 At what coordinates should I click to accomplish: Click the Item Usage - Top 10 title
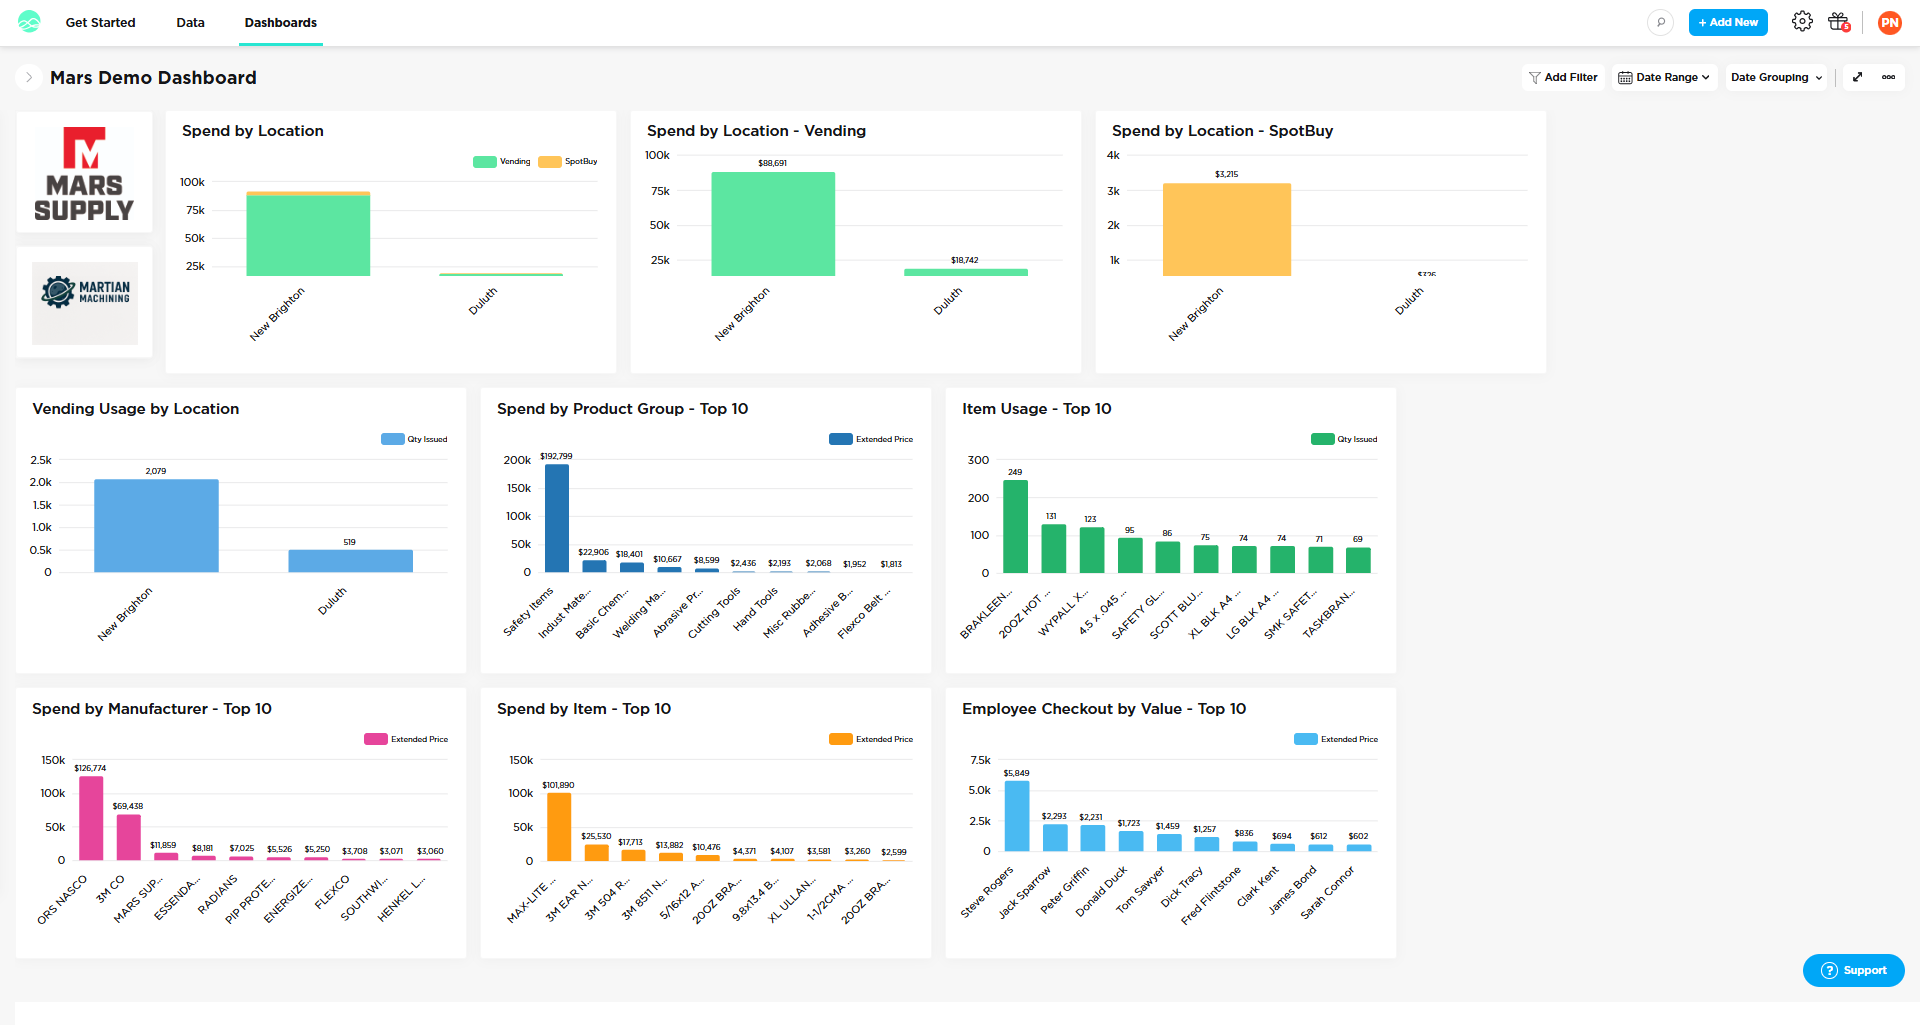tap(1036, 409)
